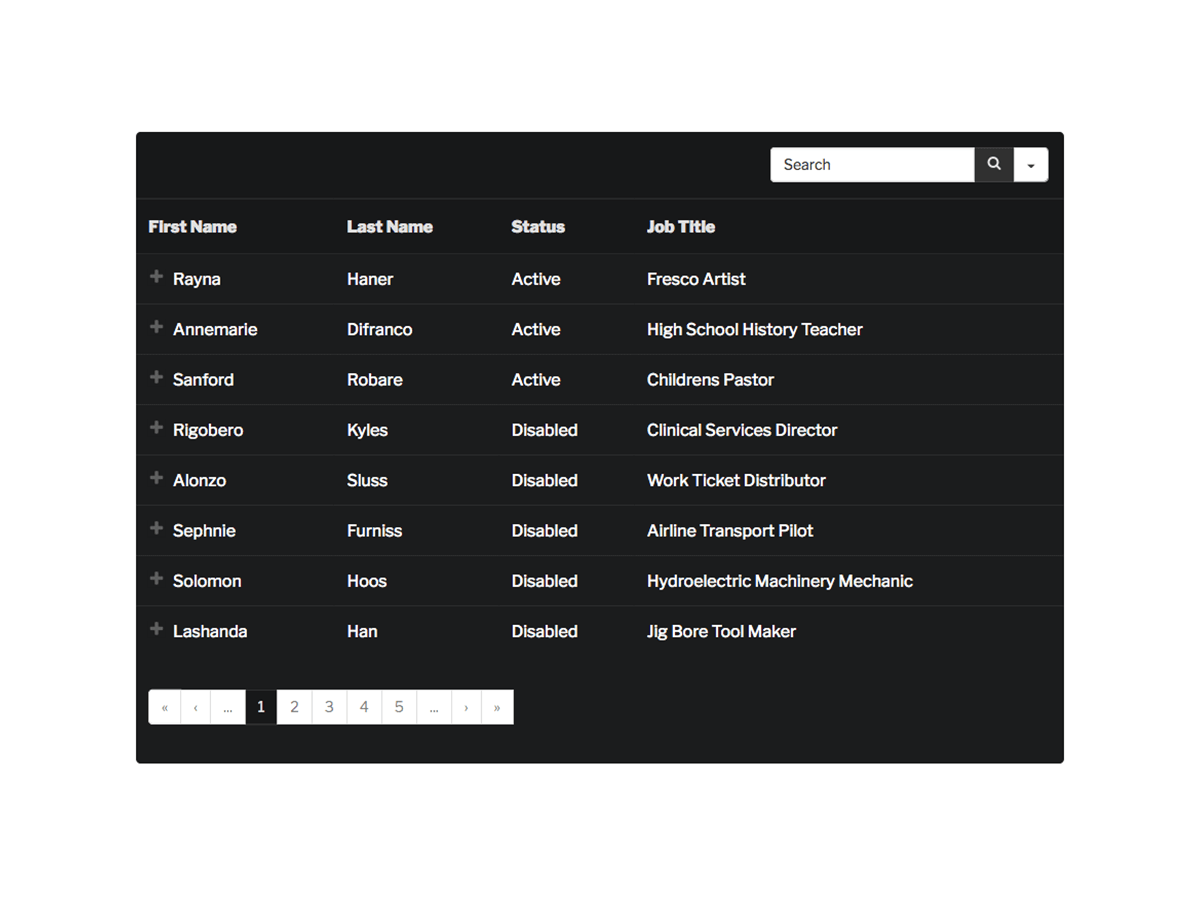Jump to page 5 of results
This screenshot has width=1200, height=900.
[399, 707]
